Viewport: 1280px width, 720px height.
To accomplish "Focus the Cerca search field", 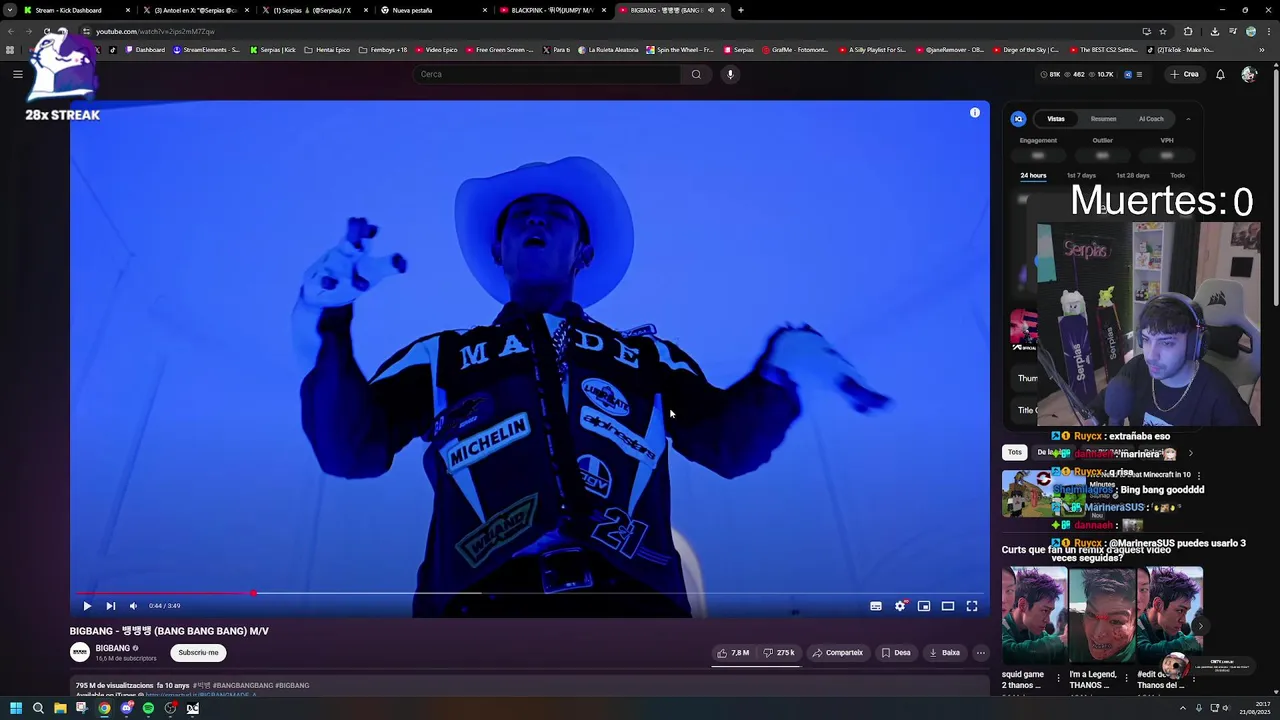I will pos(548,74).
